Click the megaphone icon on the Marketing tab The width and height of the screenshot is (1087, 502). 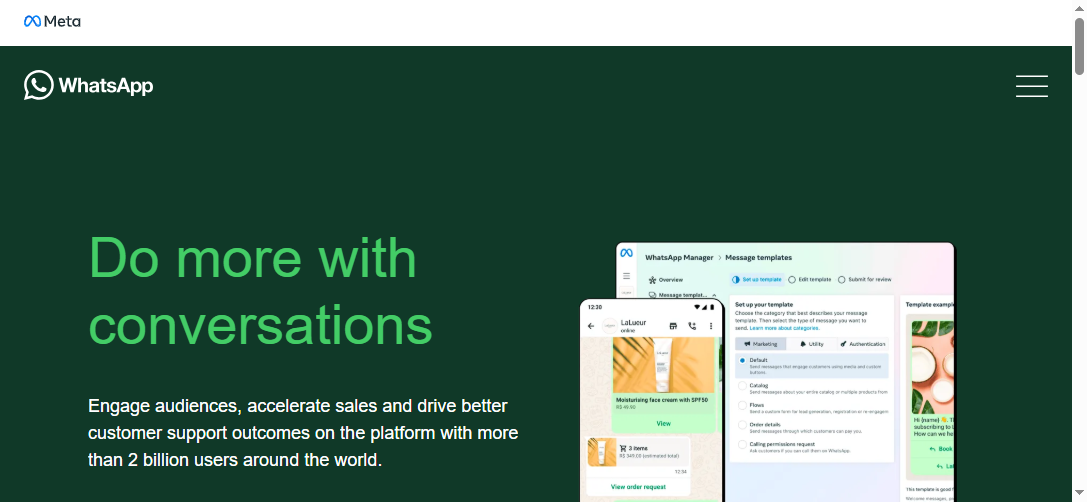[x=747, y=344]
